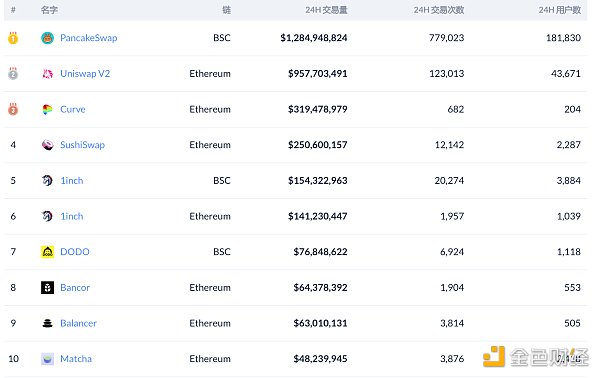This screenshot has height=378, width=600.
Task: Click the black Bancor logo icon
Action: click(x=47, y=287)
